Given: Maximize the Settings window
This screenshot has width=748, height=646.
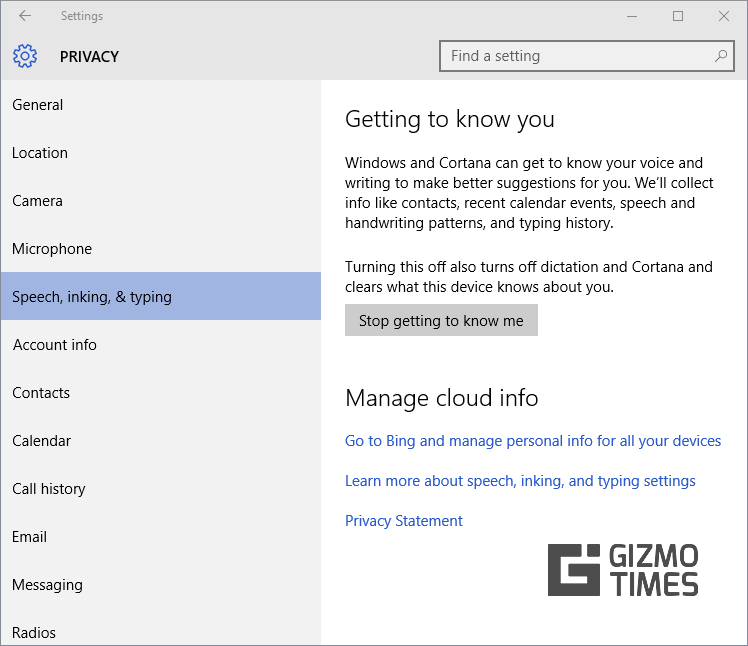Looking at the screenshot, I should (x=678, y=16).
